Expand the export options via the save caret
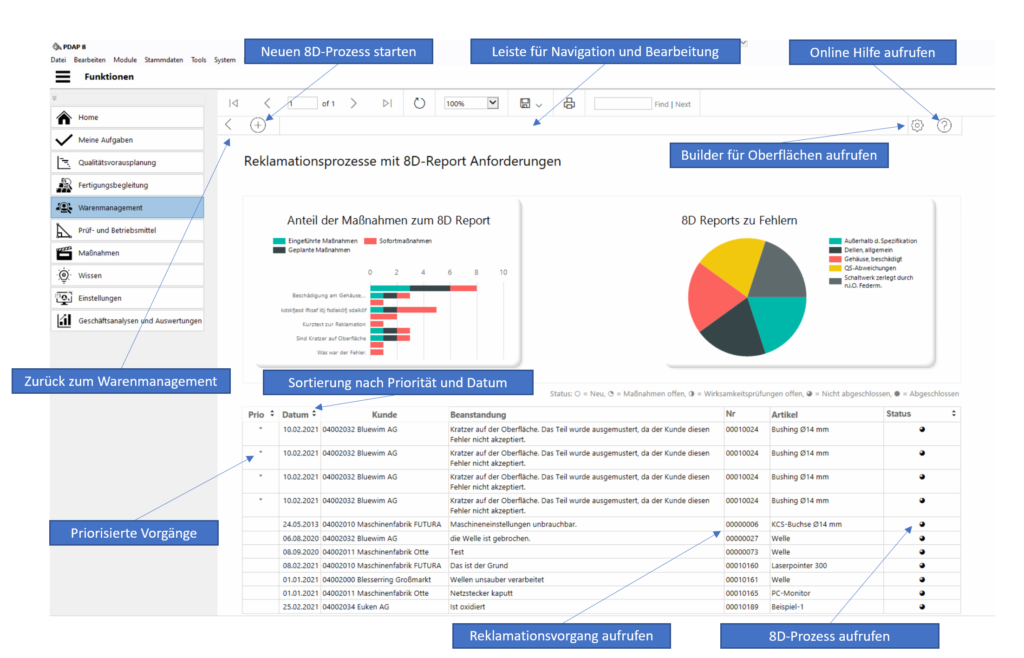The height and width of the screenshot is (658, 1024). point(538,103)
